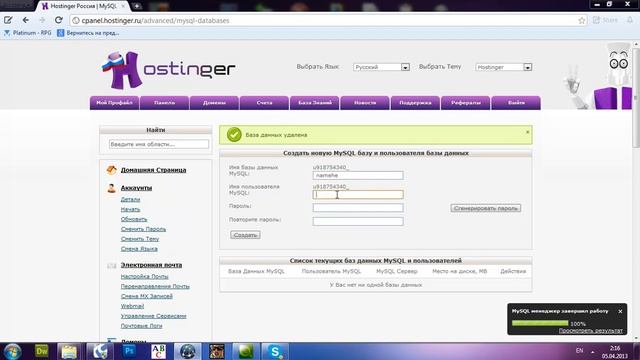Open the Platinum - RPG bookmark

[x=27, y=33]
